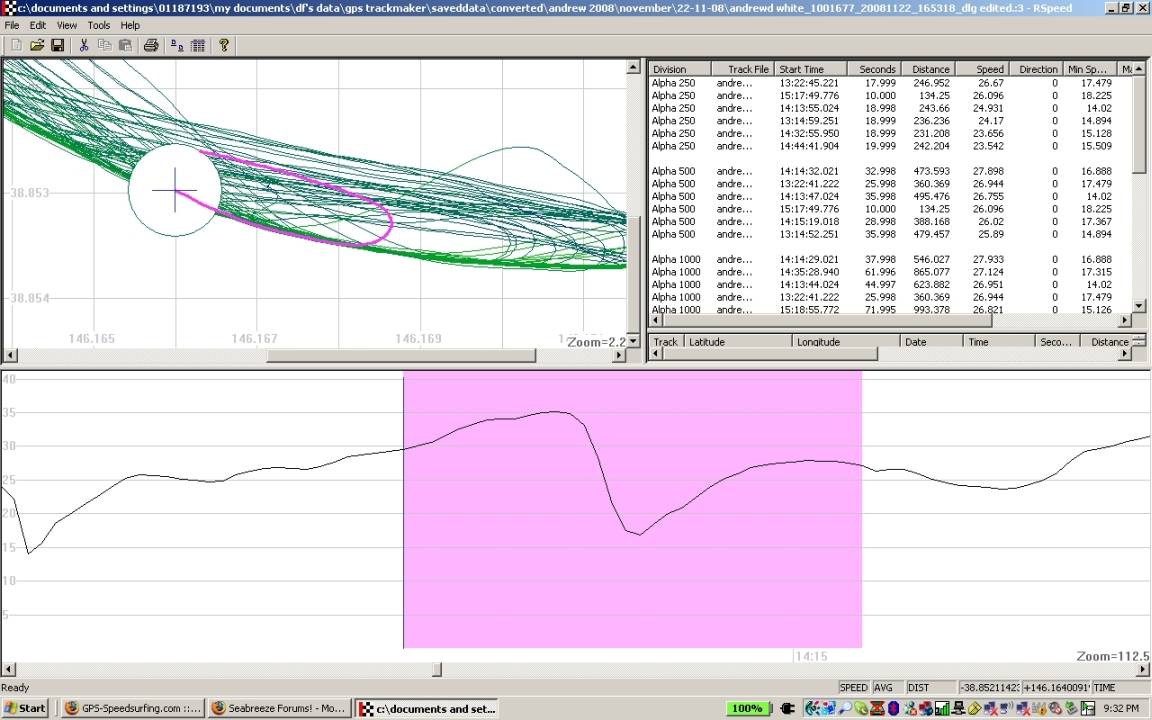Click the Print toolbar icon
The width and height of the screenshot is (1152, 720).
click(151, 45)
